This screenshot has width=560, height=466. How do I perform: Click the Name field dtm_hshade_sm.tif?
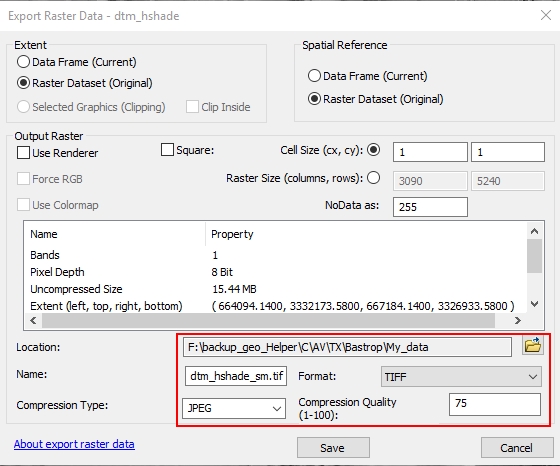(236, 376)
